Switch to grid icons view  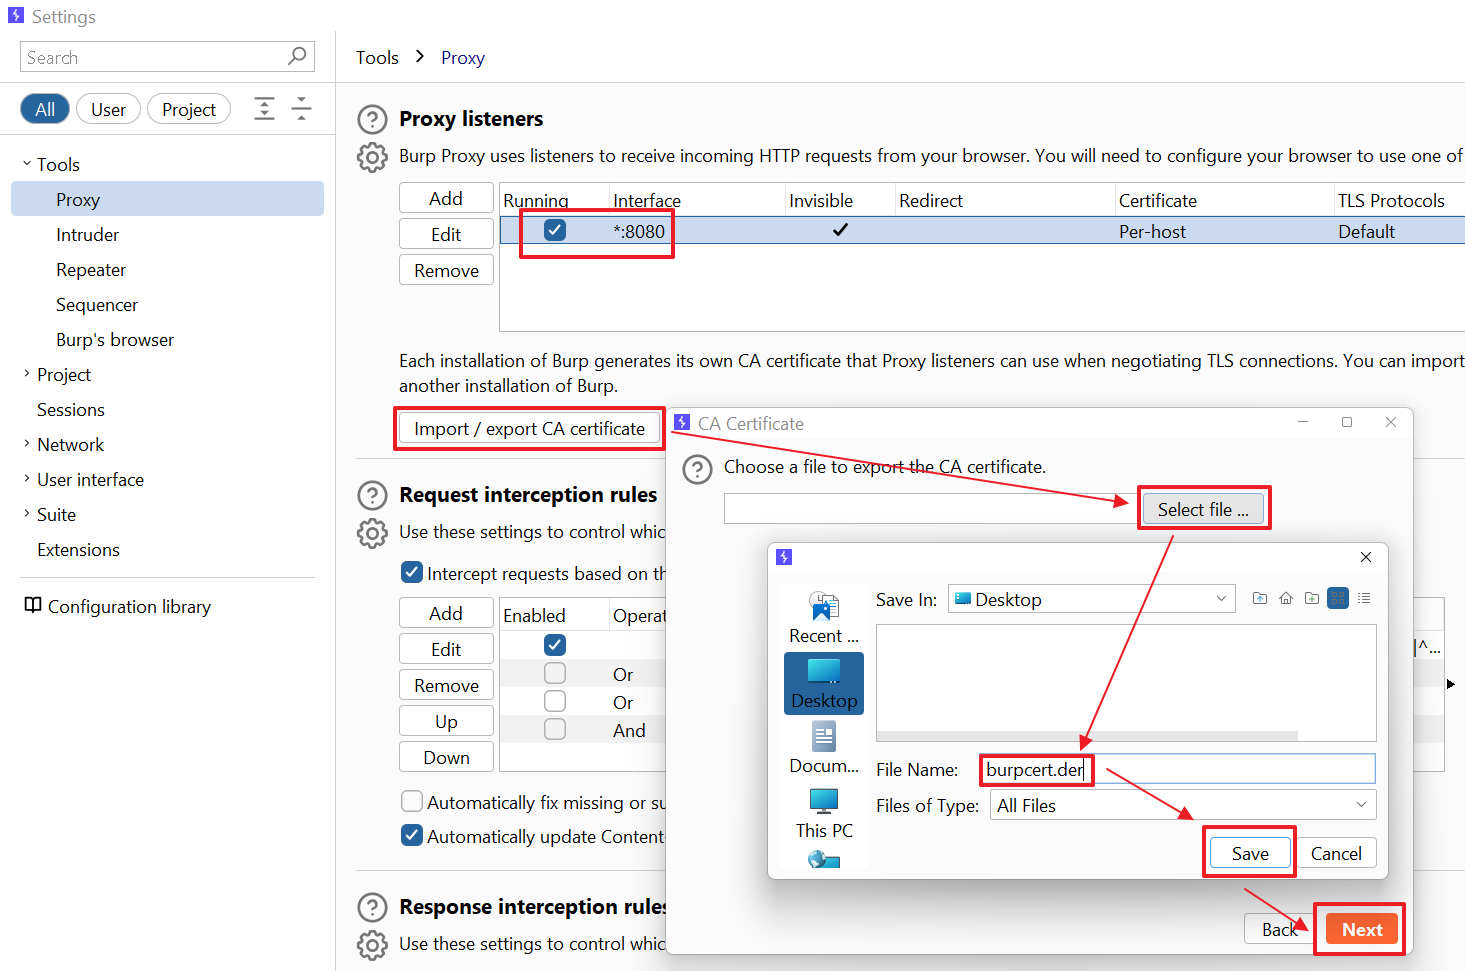pos(1338,599)
